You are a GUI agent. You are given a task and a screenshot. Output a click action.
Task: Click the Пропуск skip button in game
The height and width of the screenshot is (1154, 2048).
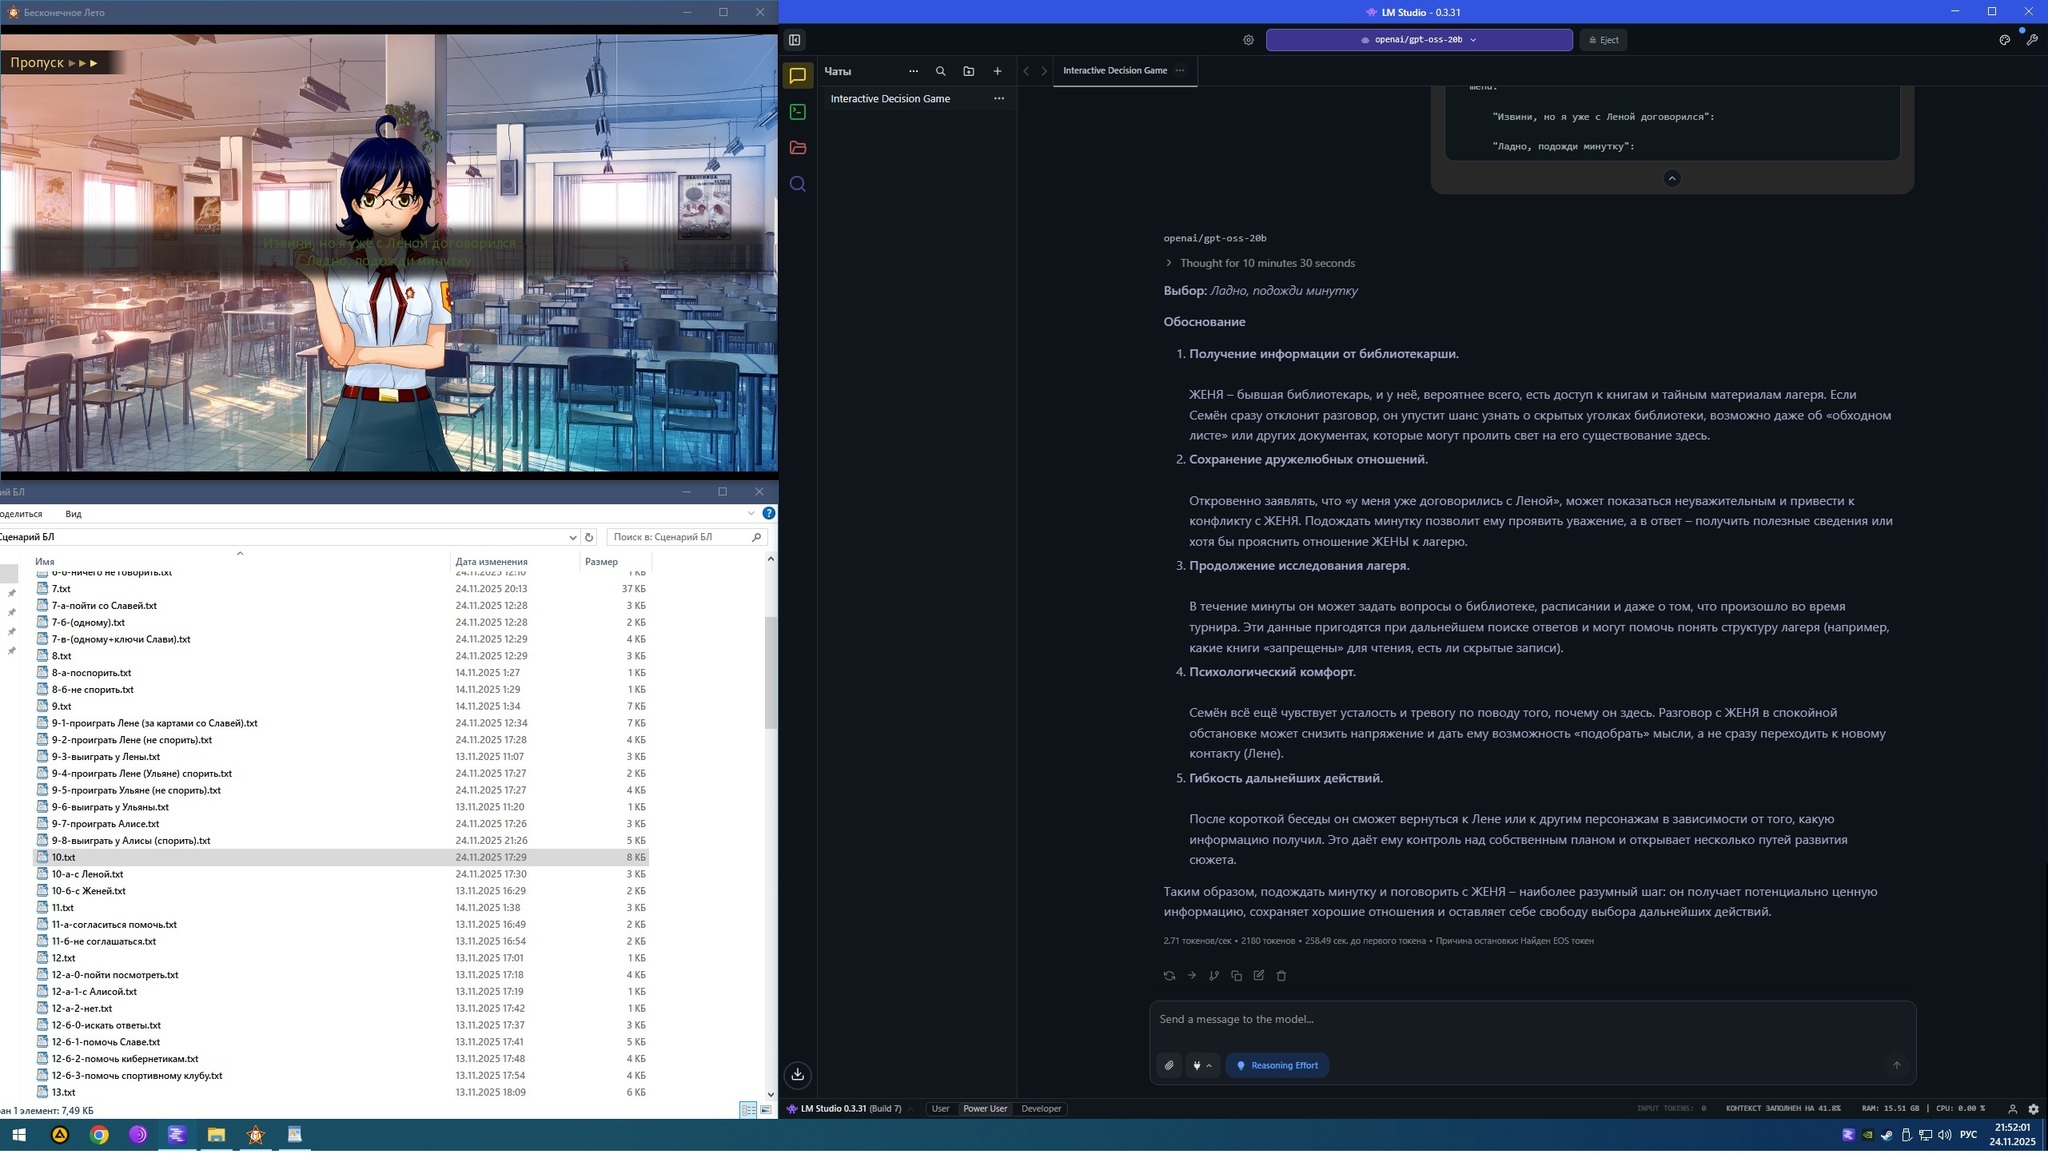pyautogui.click(x=55, y=62)
